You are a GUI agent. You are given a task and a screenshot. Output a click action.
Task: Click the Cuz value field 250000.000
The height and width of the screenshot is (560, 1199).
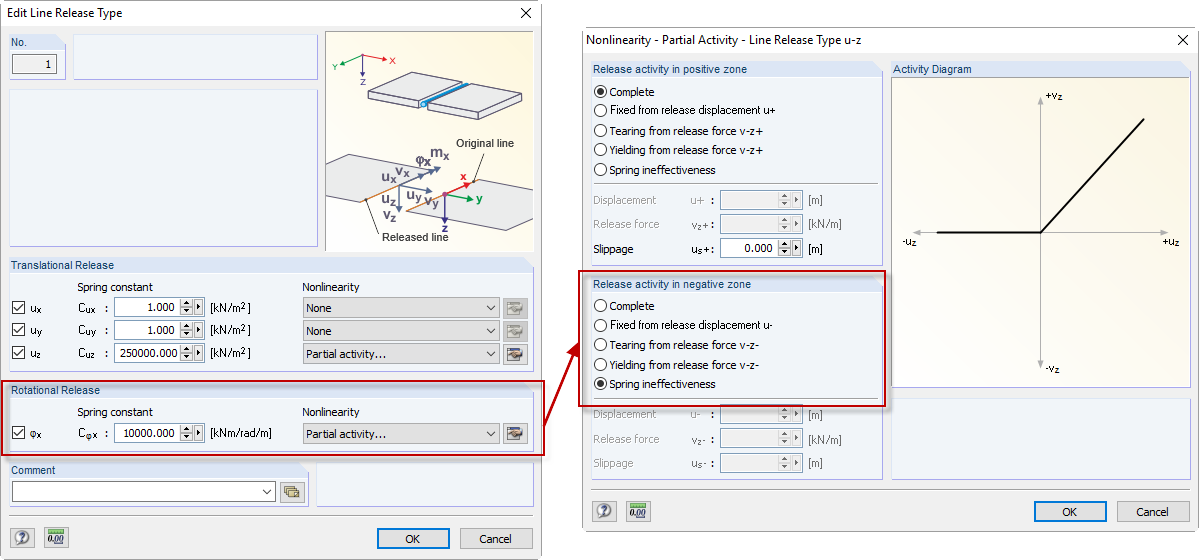[x=147, y=353]
